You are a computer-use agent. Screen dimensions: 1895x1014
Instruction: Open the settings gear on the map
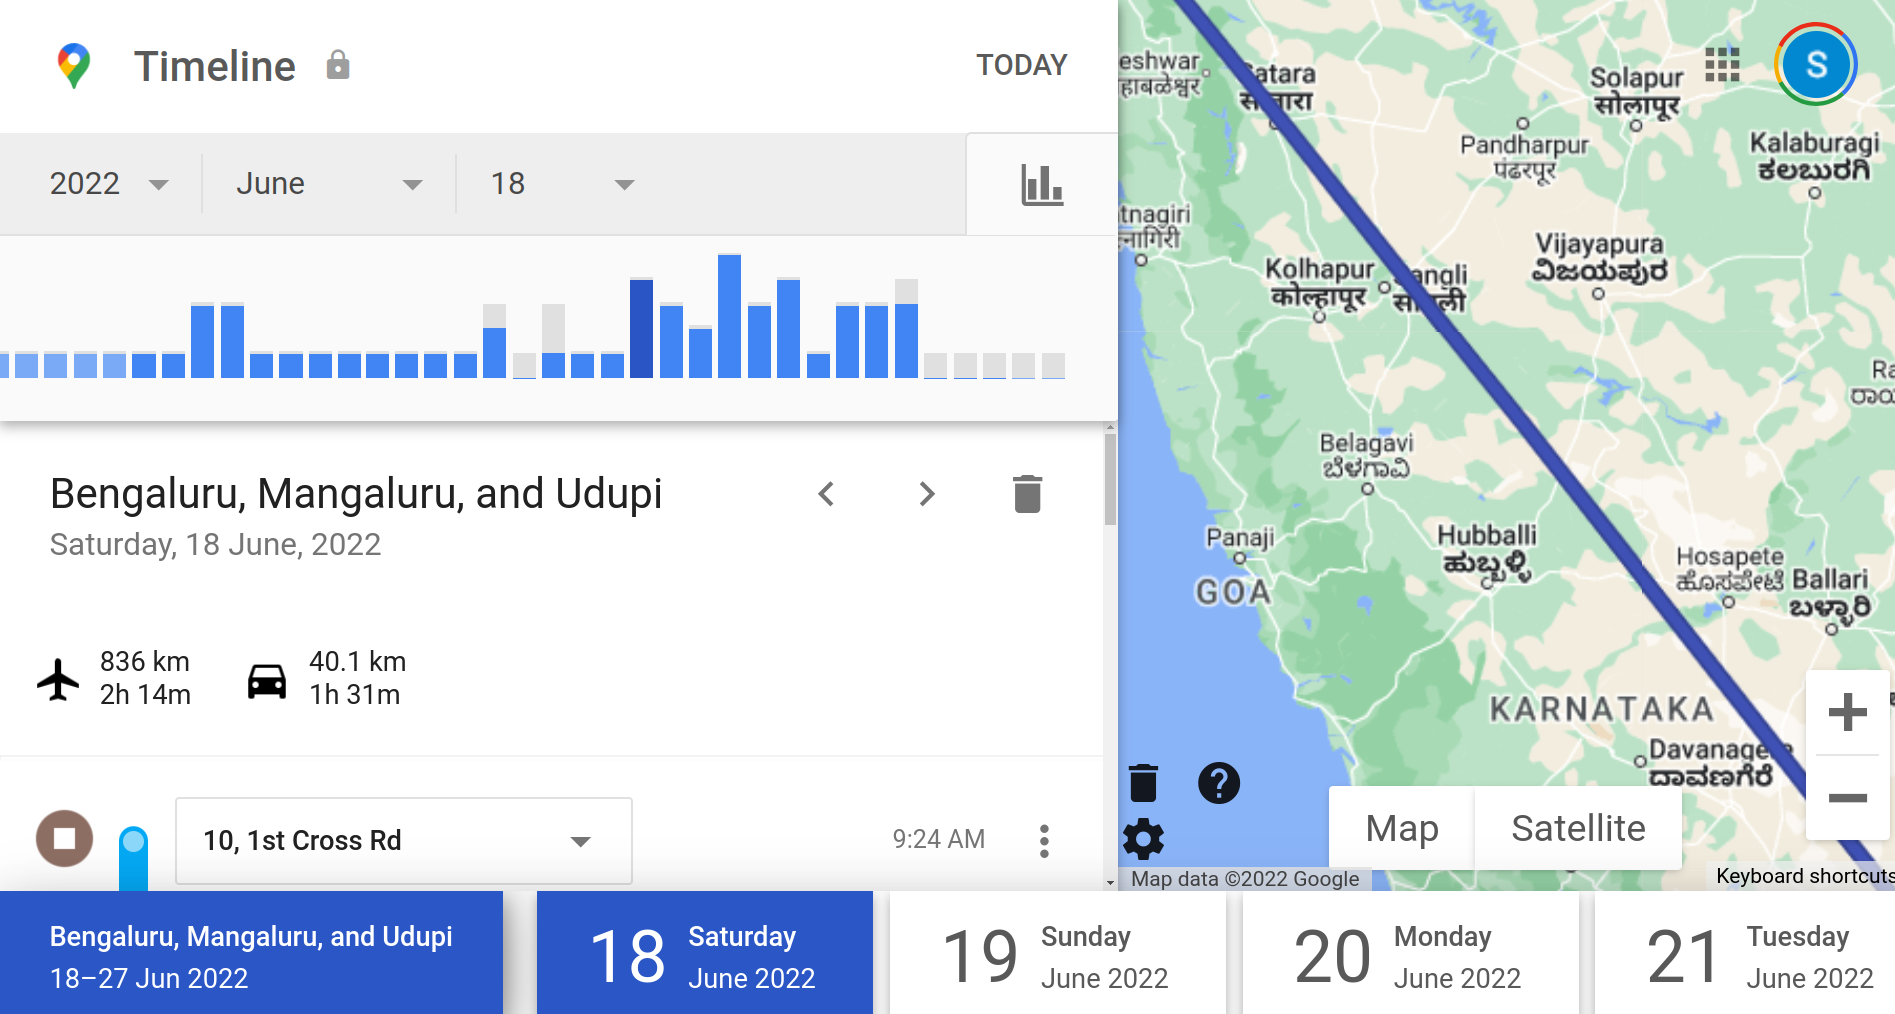coord(1143,839)
